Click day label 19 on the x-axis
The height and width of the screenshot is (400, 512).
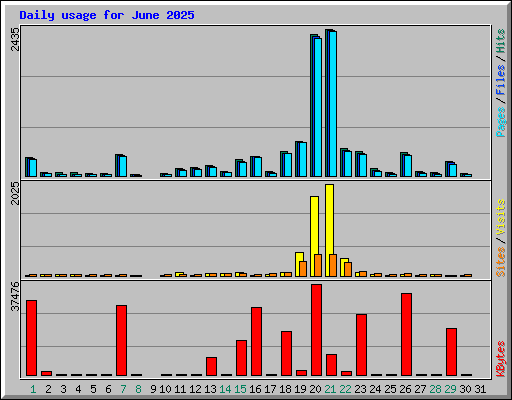click(x=300, y=389)
